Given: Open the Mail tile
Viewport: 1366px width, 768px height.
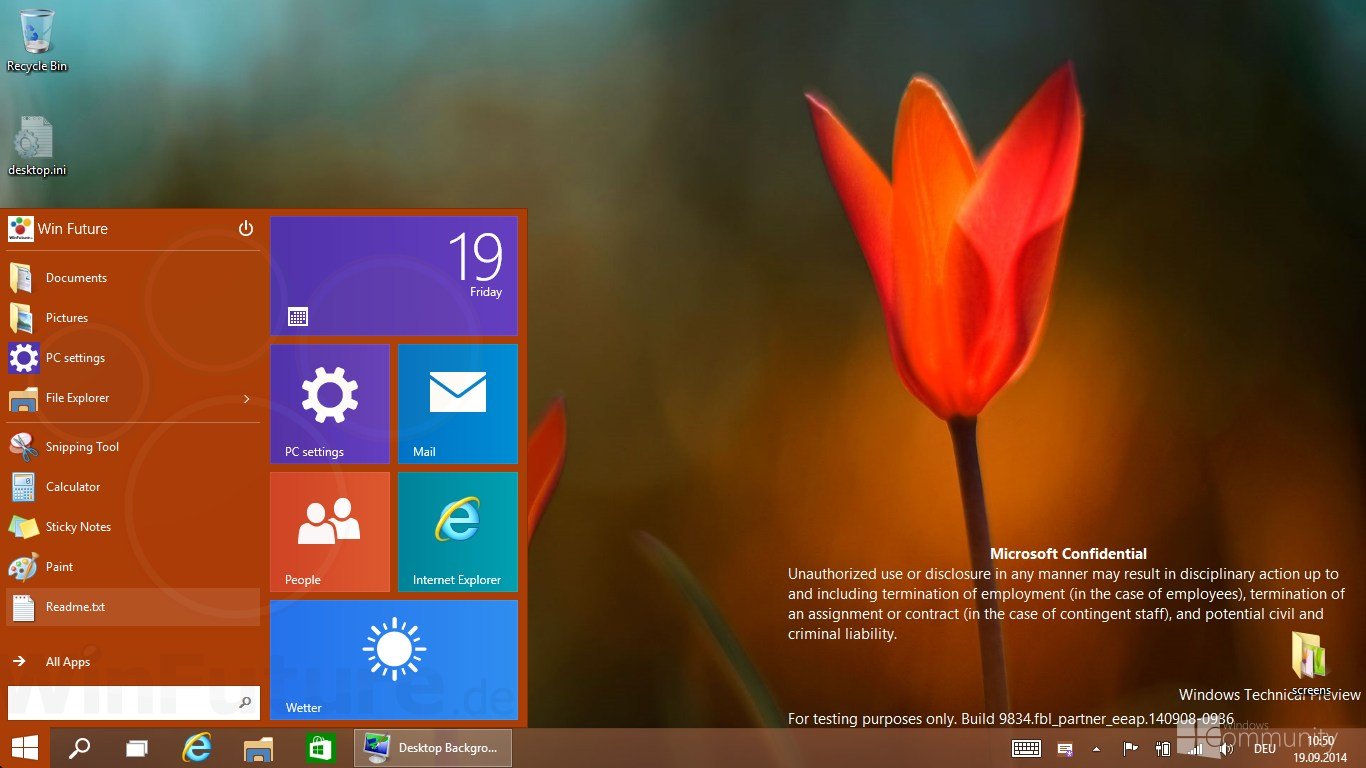Looking at the screenshot, I should 458,404.
